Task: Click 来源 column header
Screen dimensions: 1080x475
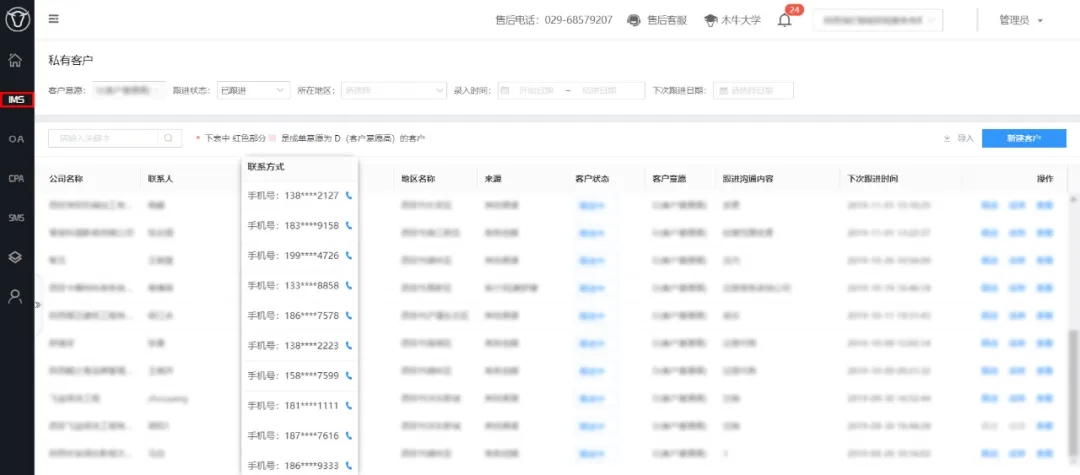Action: (x=492, y=179)
